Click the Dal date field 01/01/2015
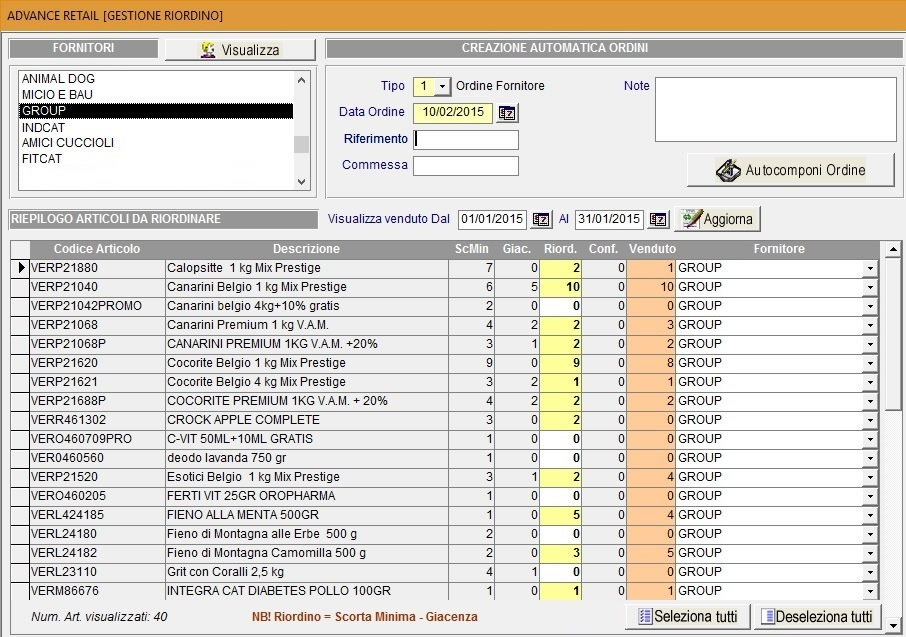This screenshot has width=906, height=637. [x=492, y=220]
